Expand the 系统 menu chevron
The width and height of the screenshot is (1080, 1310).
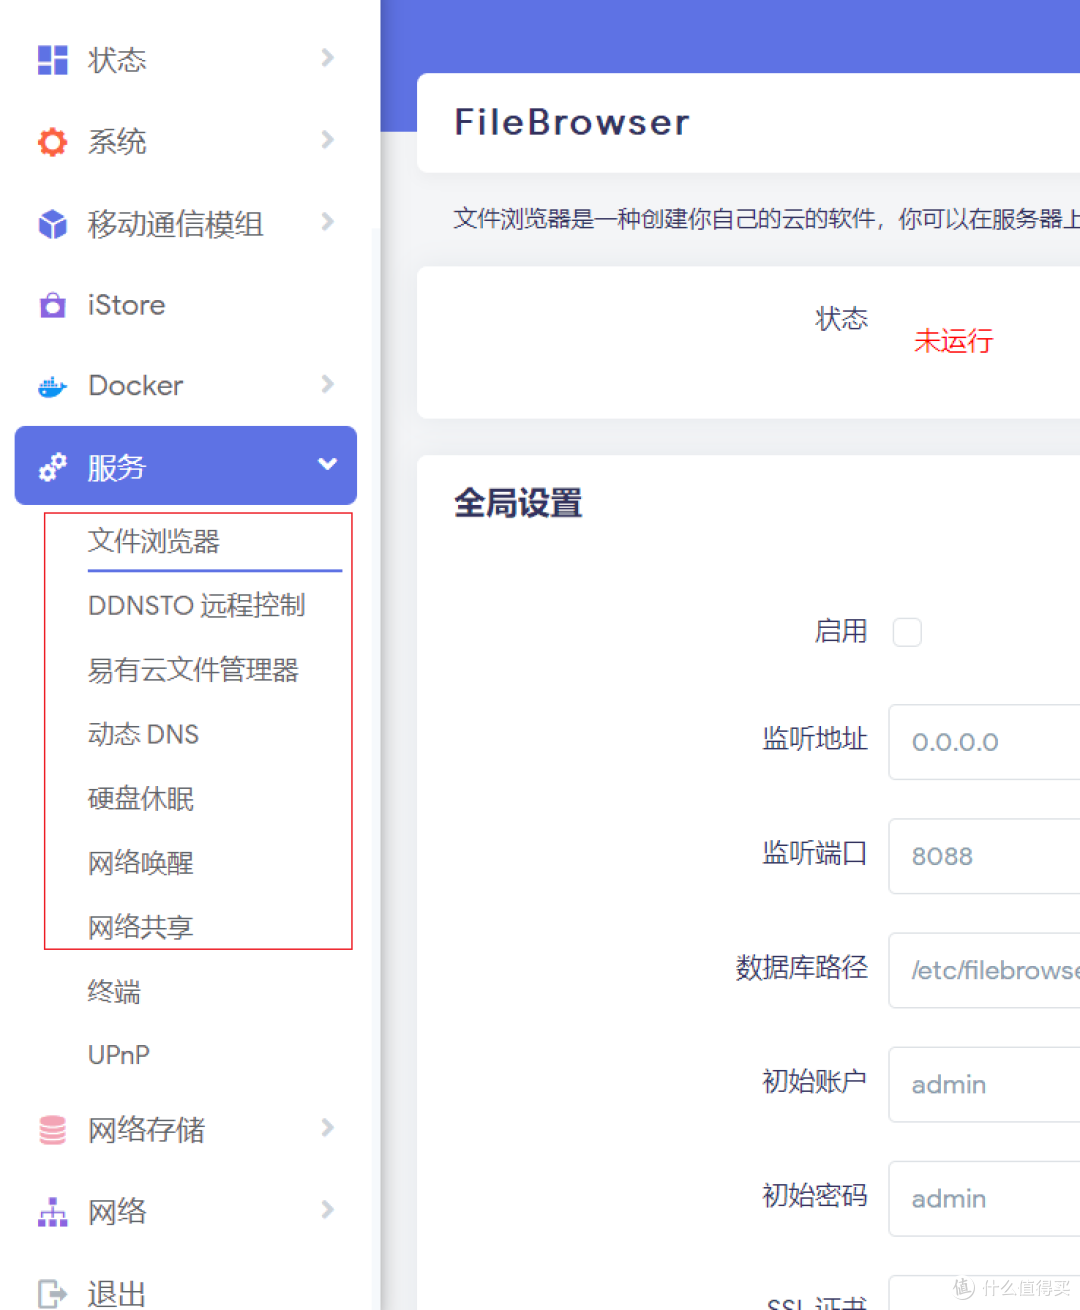point(327,140)
